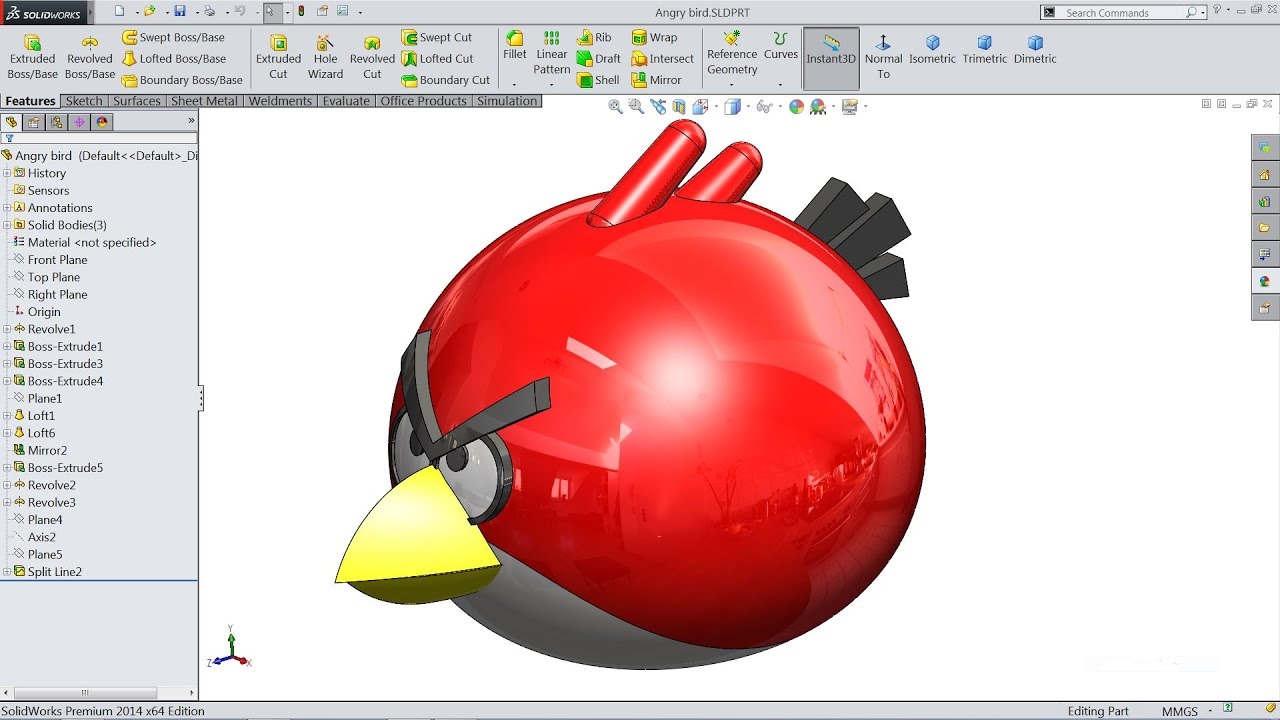Click the Boundary Cut tool
The image size is (1280, 720).
(446, 80)
